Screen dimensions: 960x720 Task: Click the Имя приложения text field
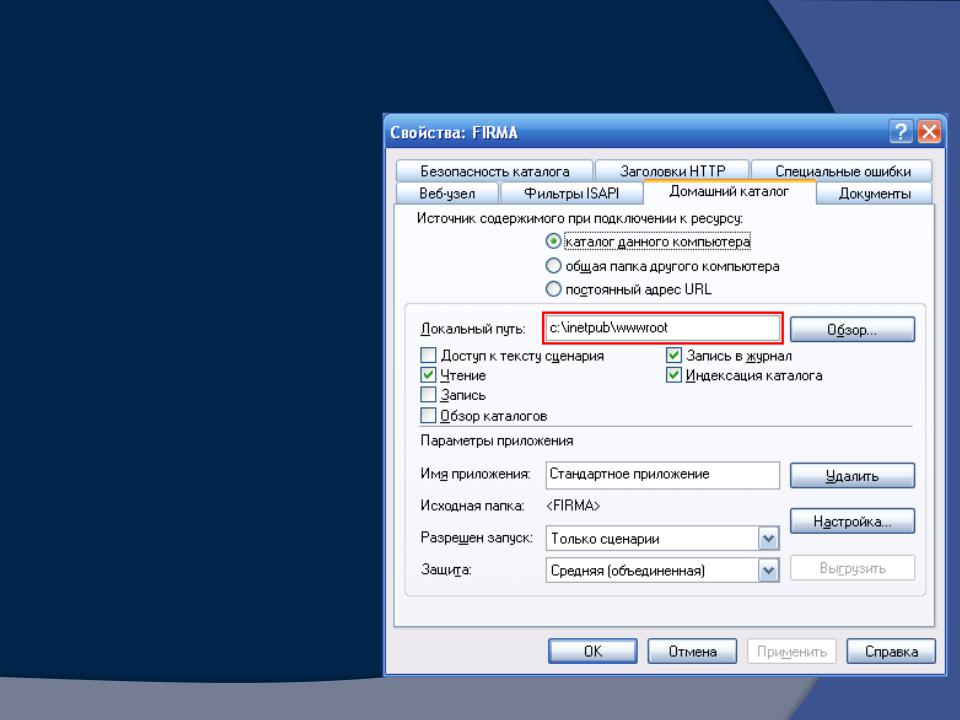coord(662,474)
